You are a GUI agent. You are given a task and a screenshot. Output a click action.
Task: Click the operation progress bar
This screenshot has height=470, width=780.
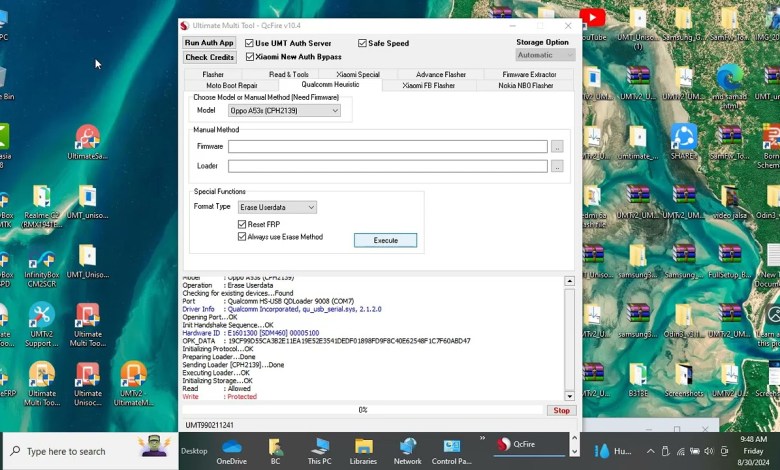362,410
